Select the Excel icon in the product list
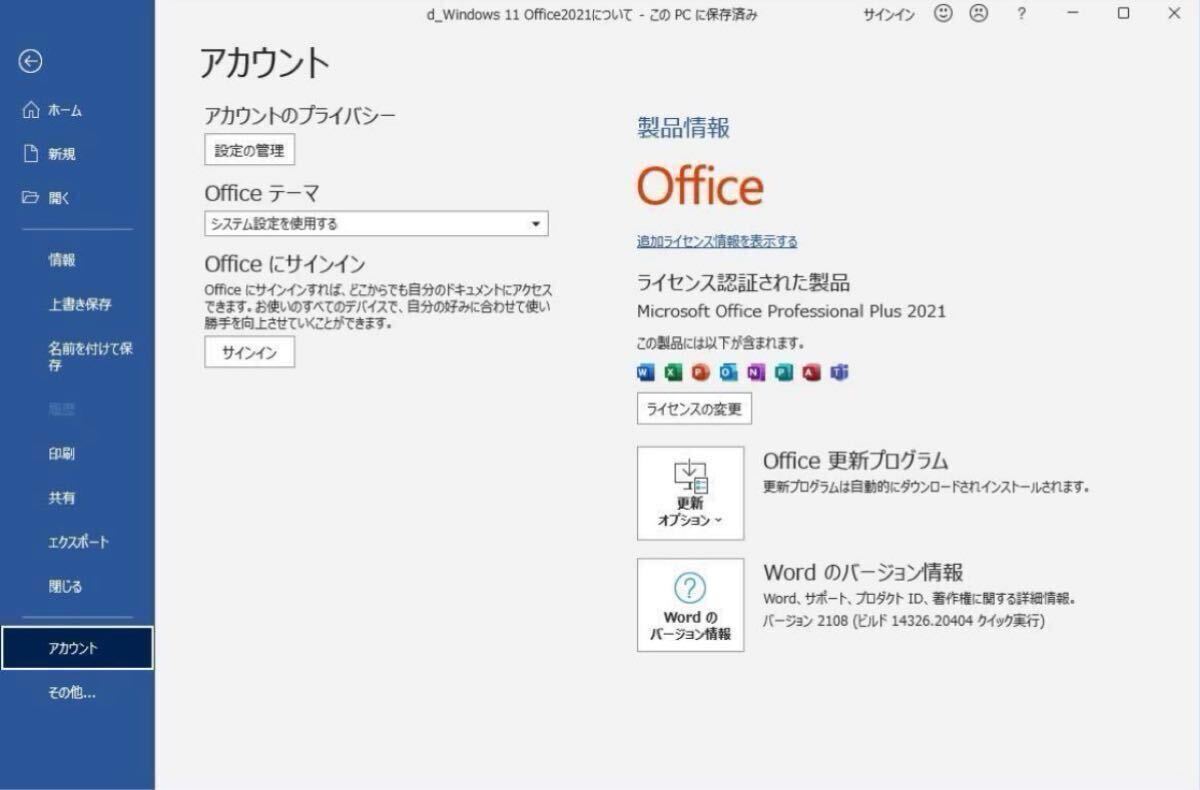This screenshot has width=1200, height=790. pyautogui.click(x=673, y=372)
